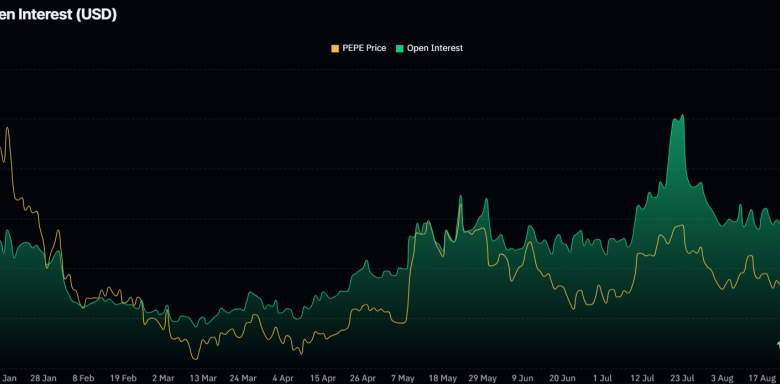Click the 7 May date label
Image resolution: width=780 pixels, height=384 pixels.
pyautogui.click(x=403, y=379)
